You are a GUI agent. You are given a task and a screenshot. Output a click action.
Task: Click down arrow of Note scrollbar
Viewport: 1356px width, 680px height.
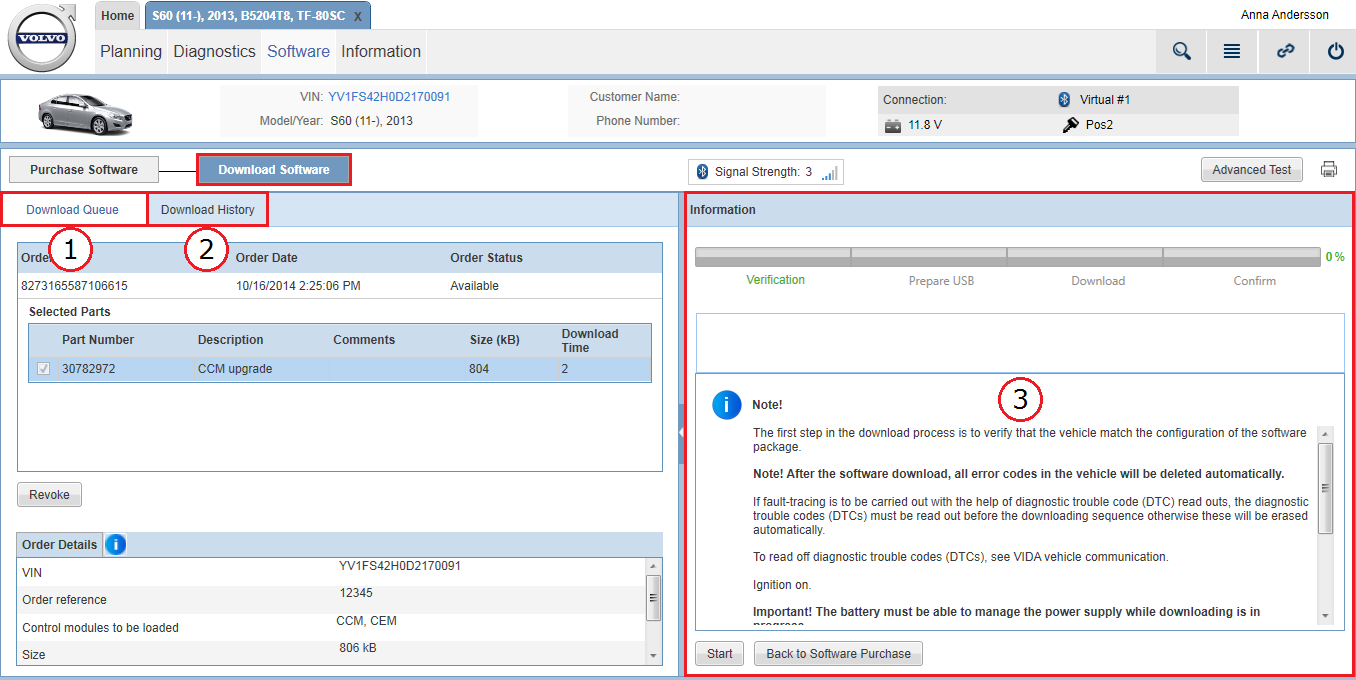click(x=1325, y=616)
